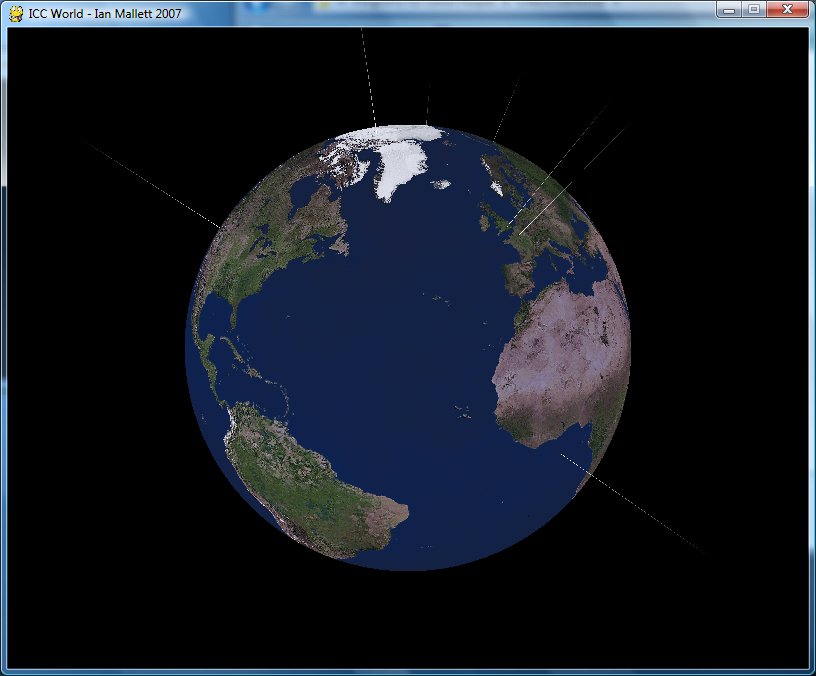Maximize the ICC World window

coord(753,10)
